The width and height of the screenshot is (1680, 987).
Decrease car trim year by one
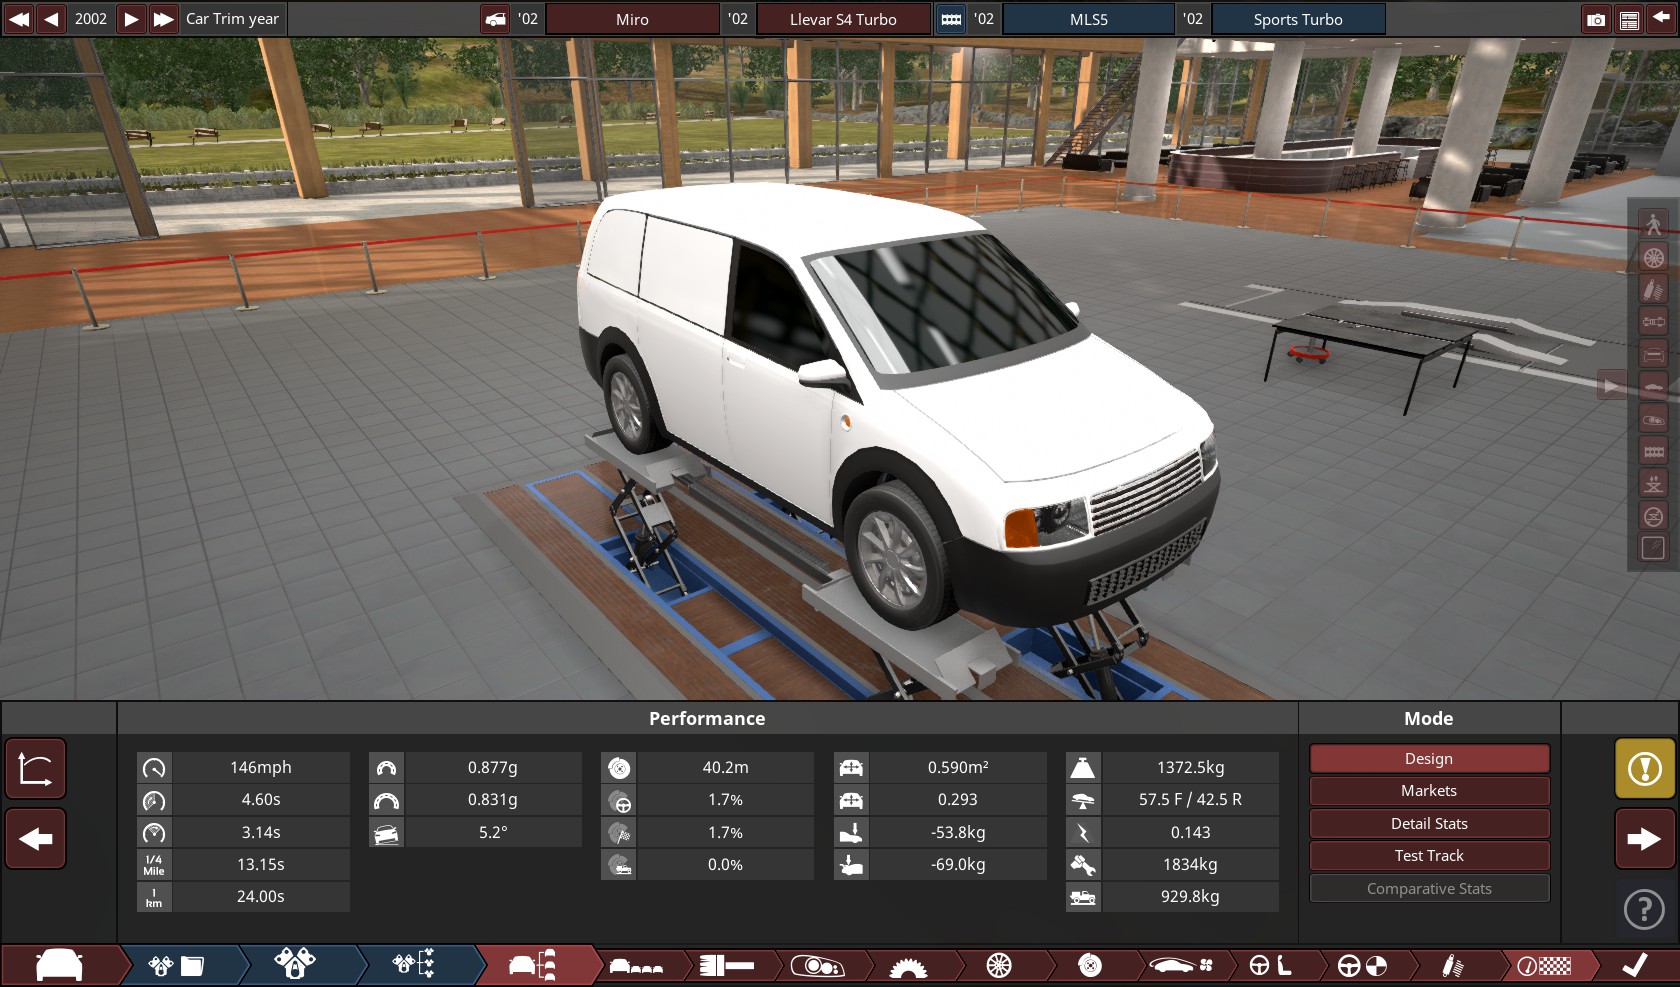point(51,19)
